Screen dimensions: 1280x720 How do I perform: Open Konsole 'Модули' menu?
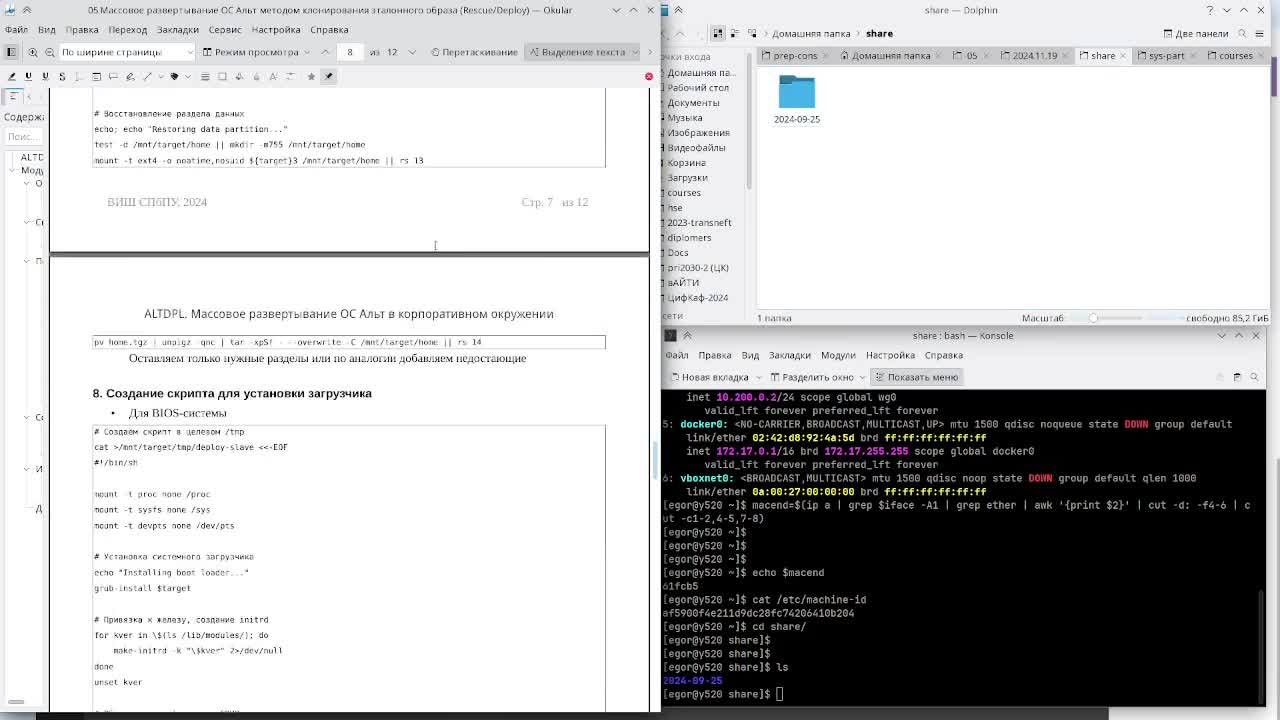[838, 355]
